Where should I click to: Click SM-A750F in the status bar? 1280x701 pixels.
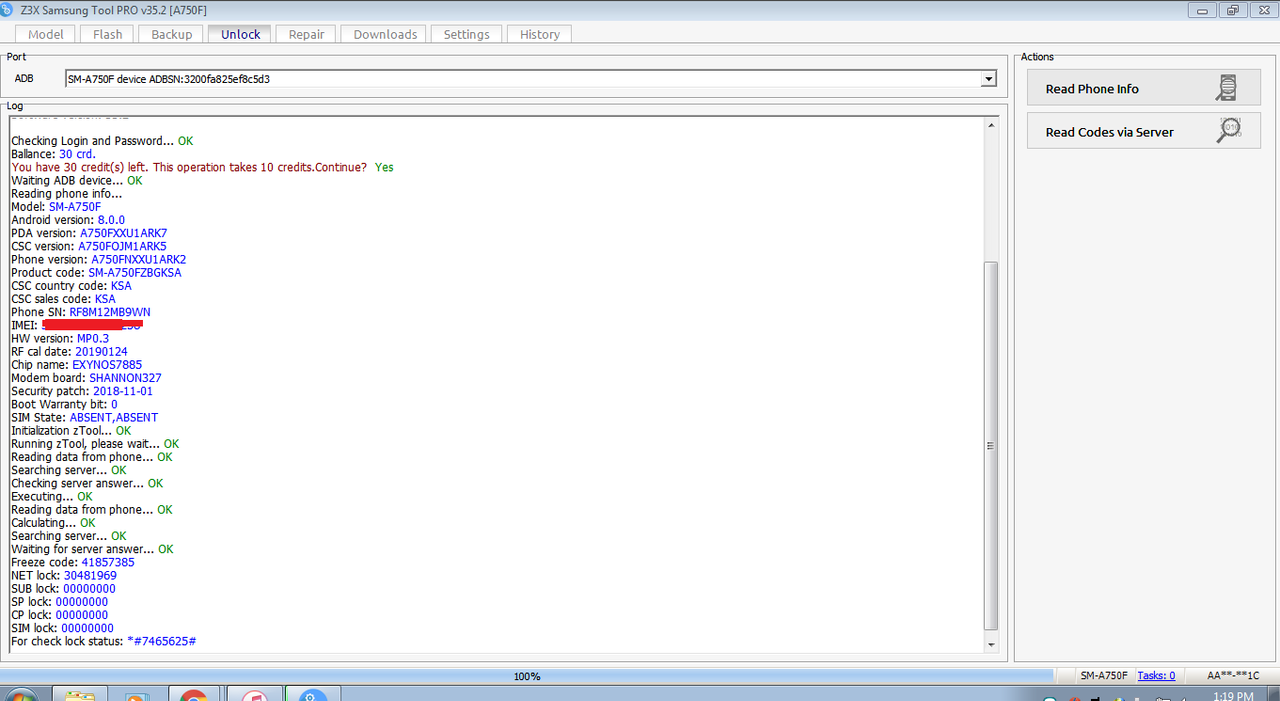tap(1104, 676)
